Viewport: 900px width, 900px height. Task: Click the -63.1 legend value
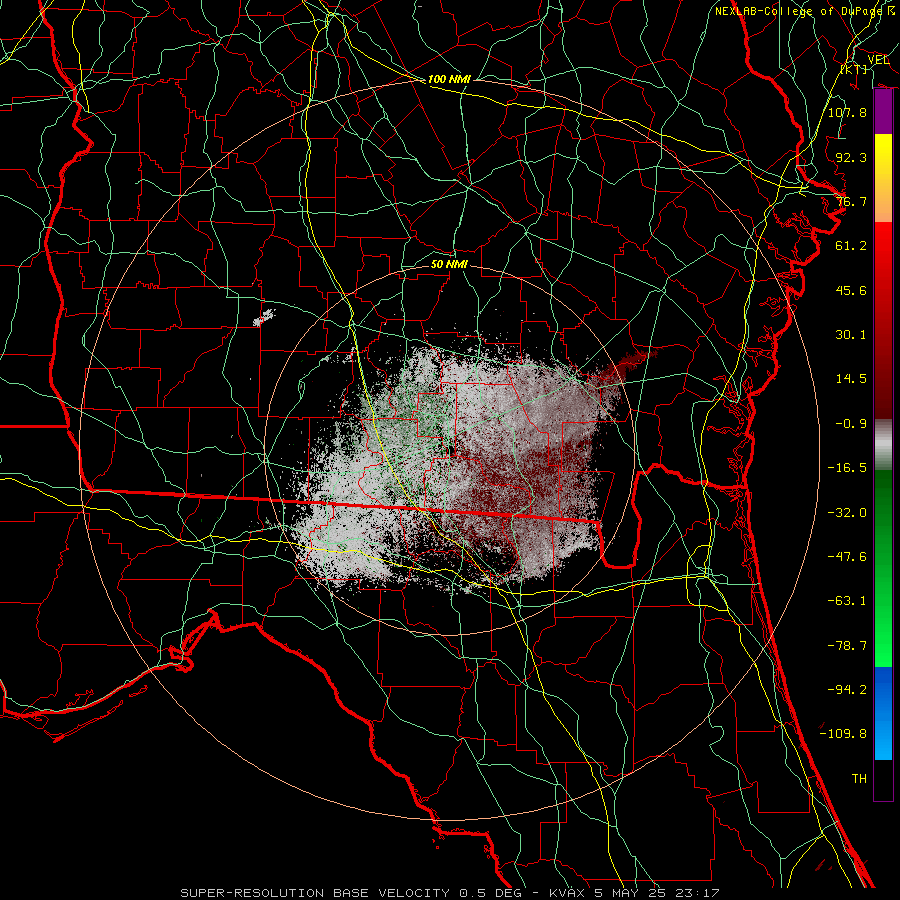[x=847, y=601]
